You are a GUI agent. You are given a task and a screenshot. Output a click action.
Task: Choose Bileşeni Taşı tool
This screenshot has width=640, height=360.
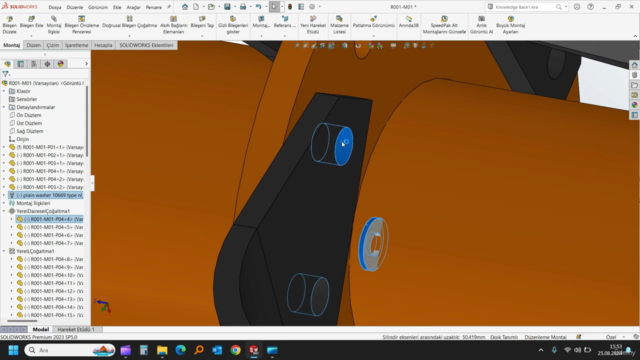pyautogui.click(x=202, y=22)
